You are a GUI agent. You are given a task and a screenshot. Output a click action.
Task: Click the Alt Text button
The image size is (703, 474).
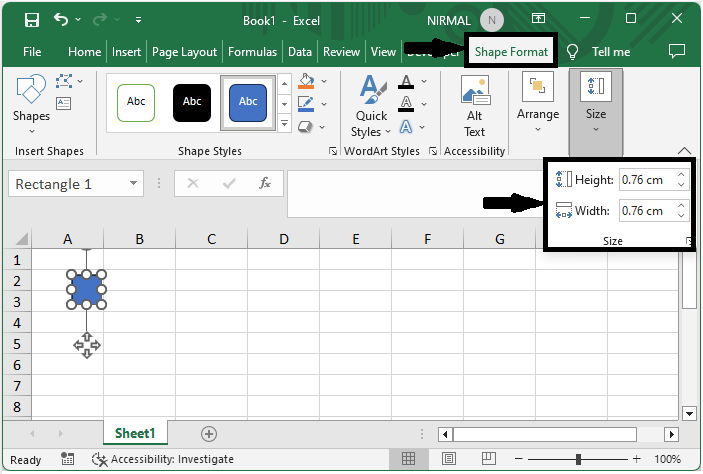pos(474,106)
